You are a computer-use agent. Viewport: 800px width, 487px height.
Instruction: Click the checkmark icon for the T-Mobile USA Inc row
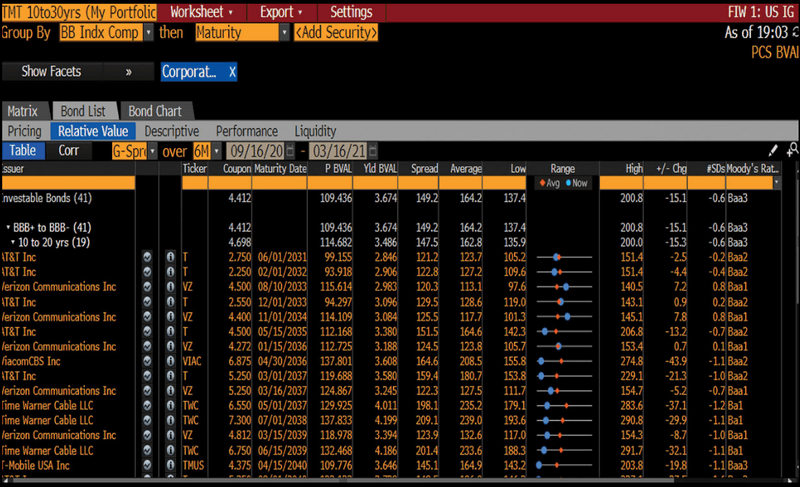coord(147,465)
